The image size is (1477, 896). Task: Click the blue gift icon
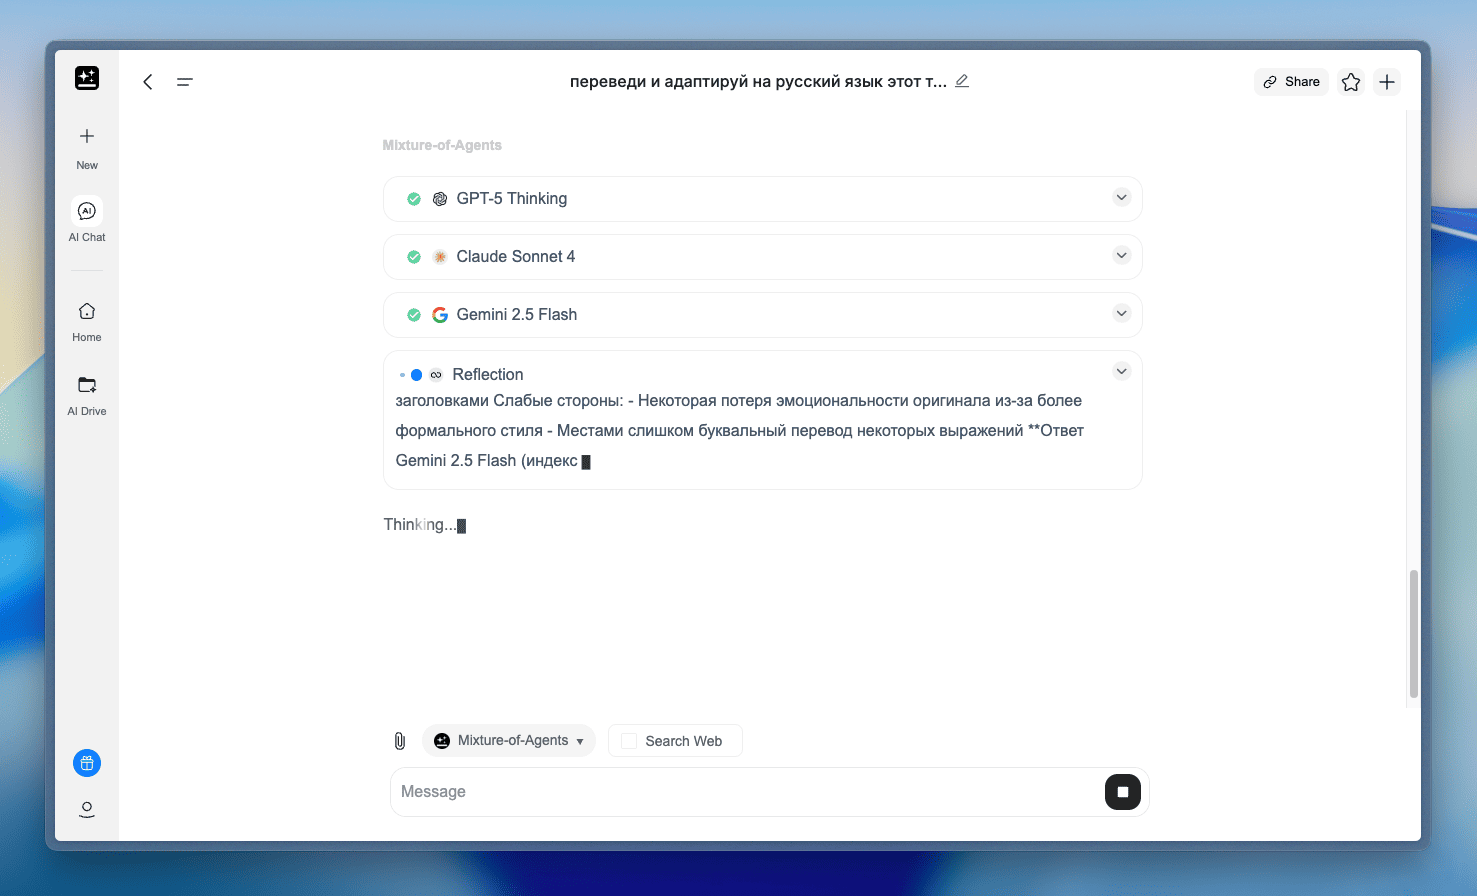(87, 764)
